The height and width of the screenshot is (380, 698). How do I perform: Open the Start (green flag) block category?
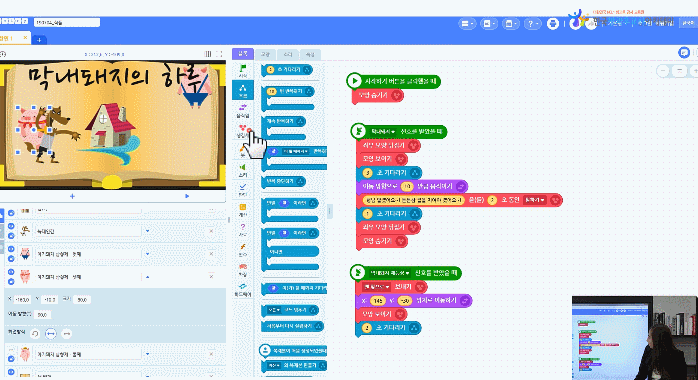pos(243,70)
